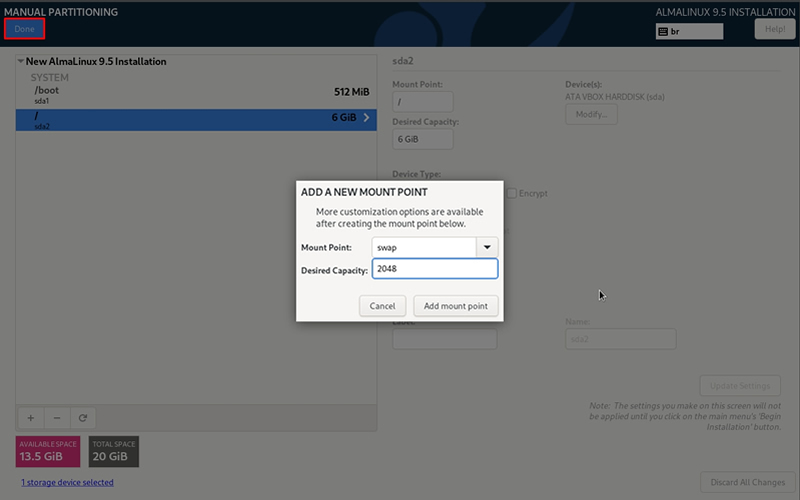
Task: Click the minus icon to remove partition
Action: tap(57, 418)
